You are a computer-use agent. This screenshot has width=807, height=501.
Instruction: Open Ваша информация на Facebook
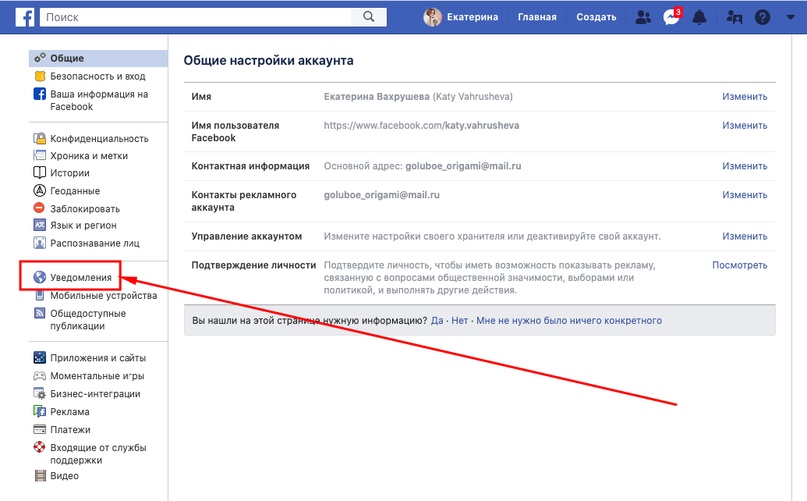click(x=99, y=100)
